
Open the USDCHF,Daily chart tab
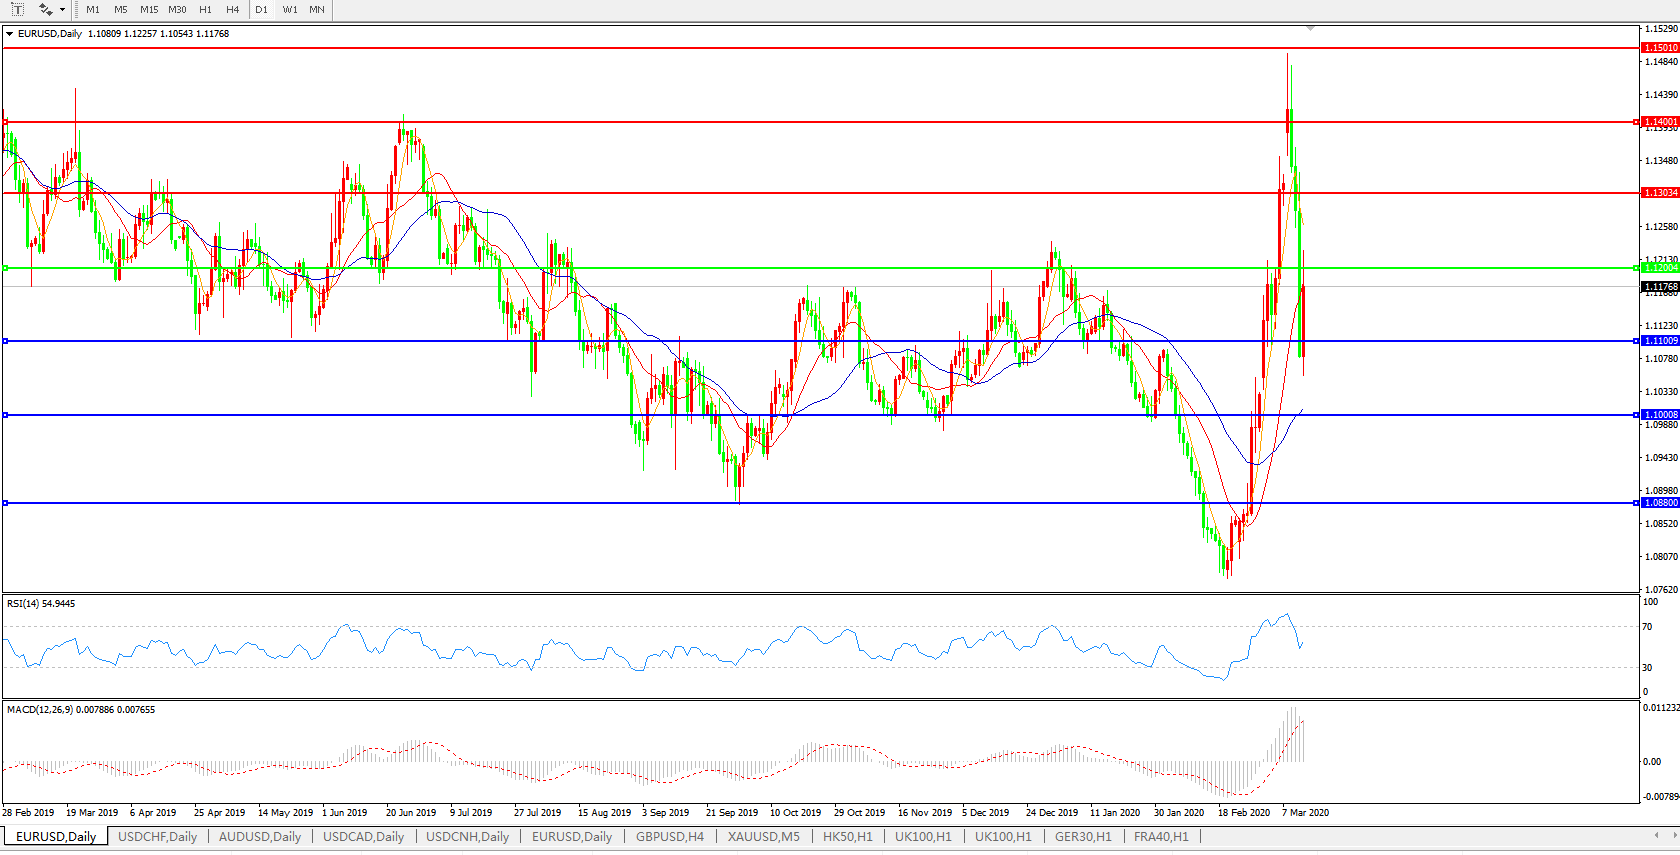coord(157,837)
